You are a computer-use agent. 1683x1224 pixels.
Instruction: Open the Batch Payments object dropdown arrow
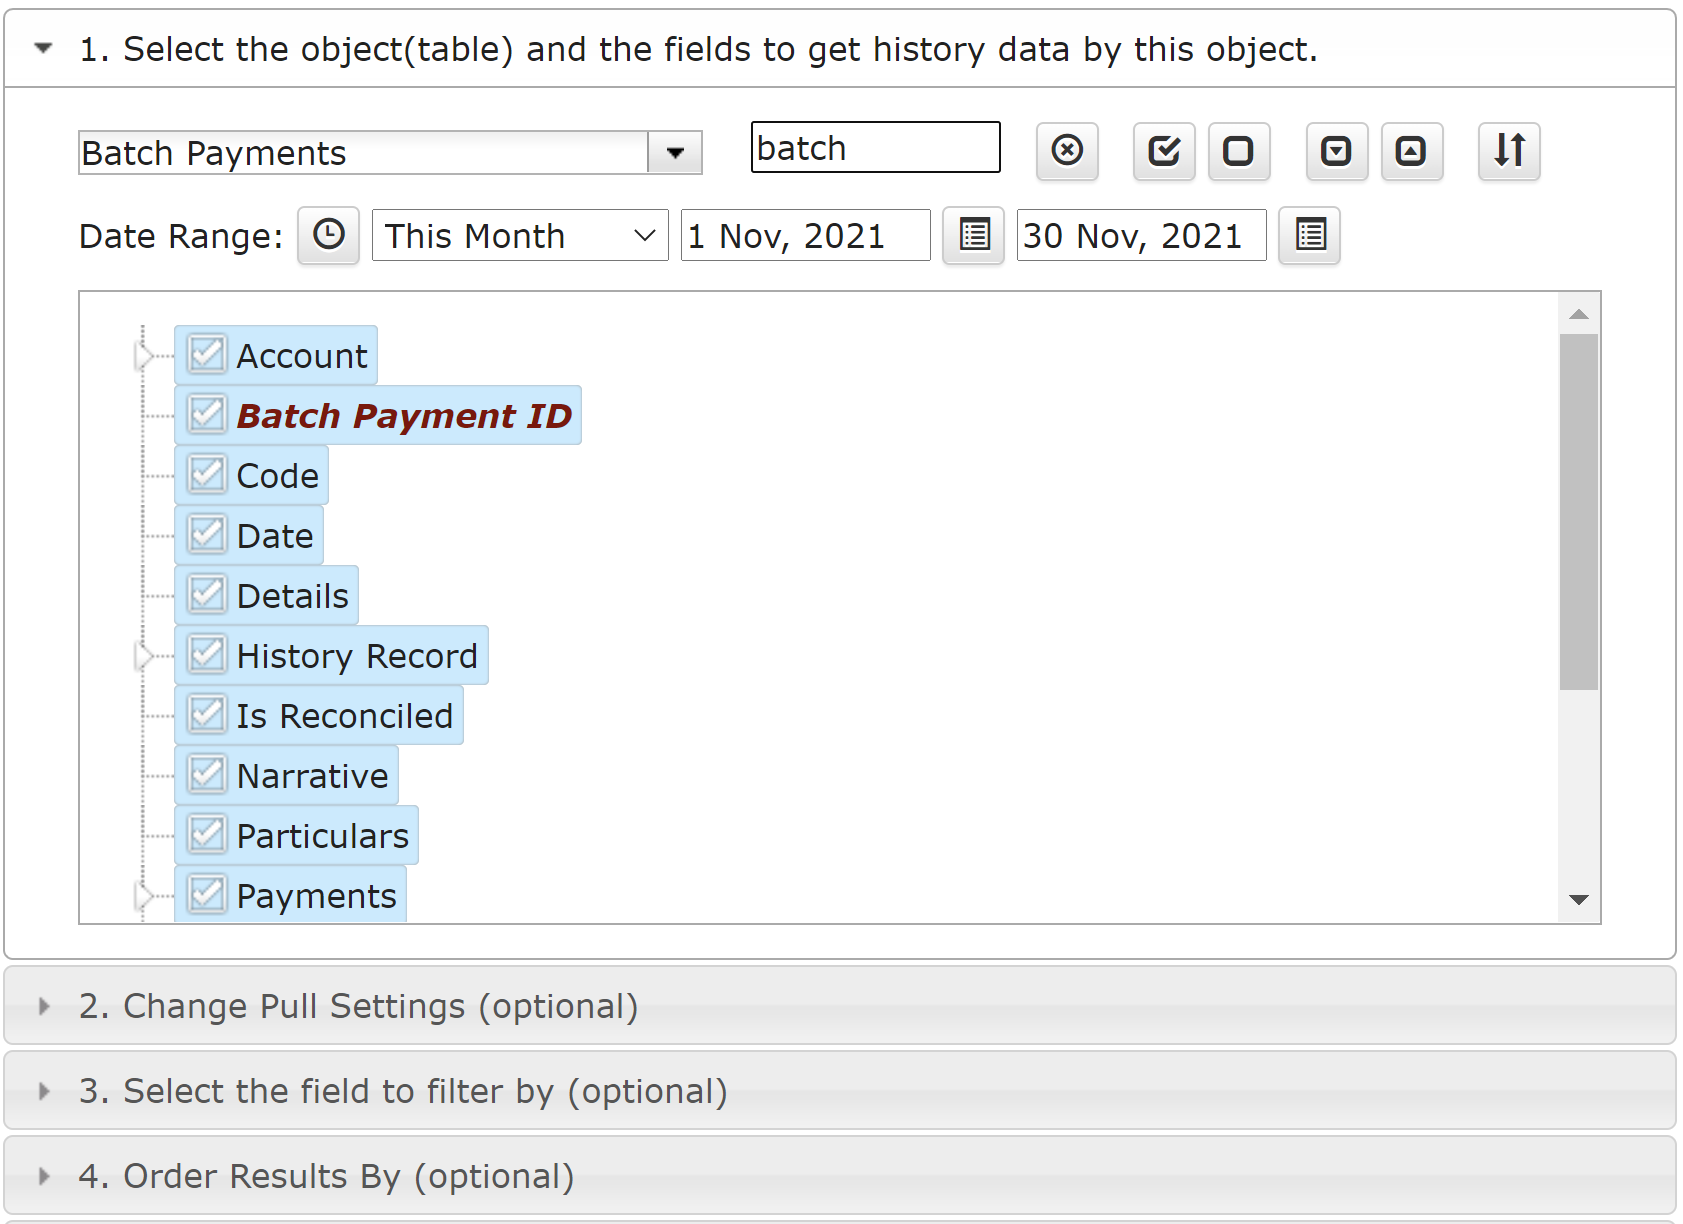[675, 153]
